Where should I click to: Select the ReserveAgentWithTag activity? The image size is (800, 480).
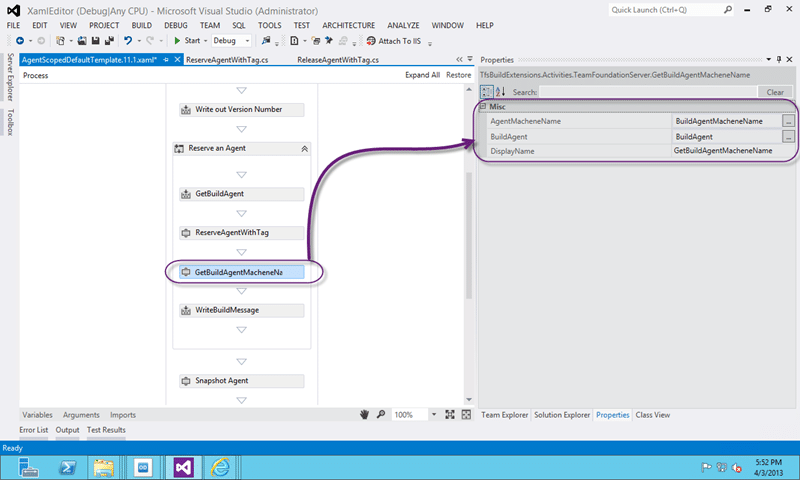242,233
